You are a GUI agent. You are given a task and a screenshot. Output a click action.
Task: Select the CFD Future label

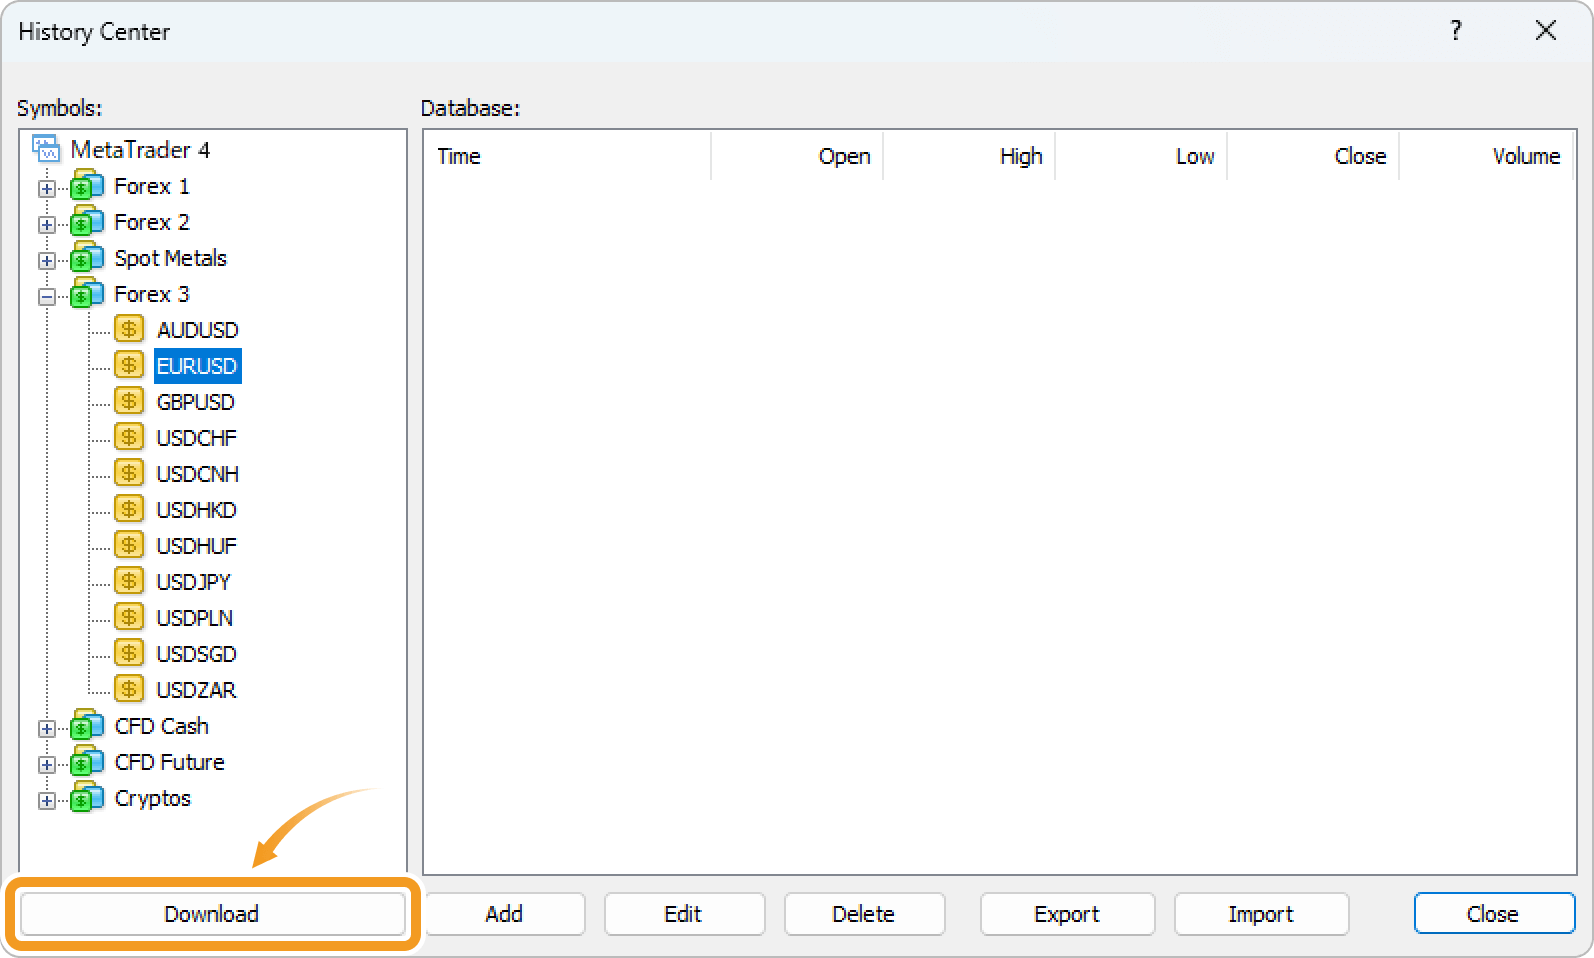(170, 762)
